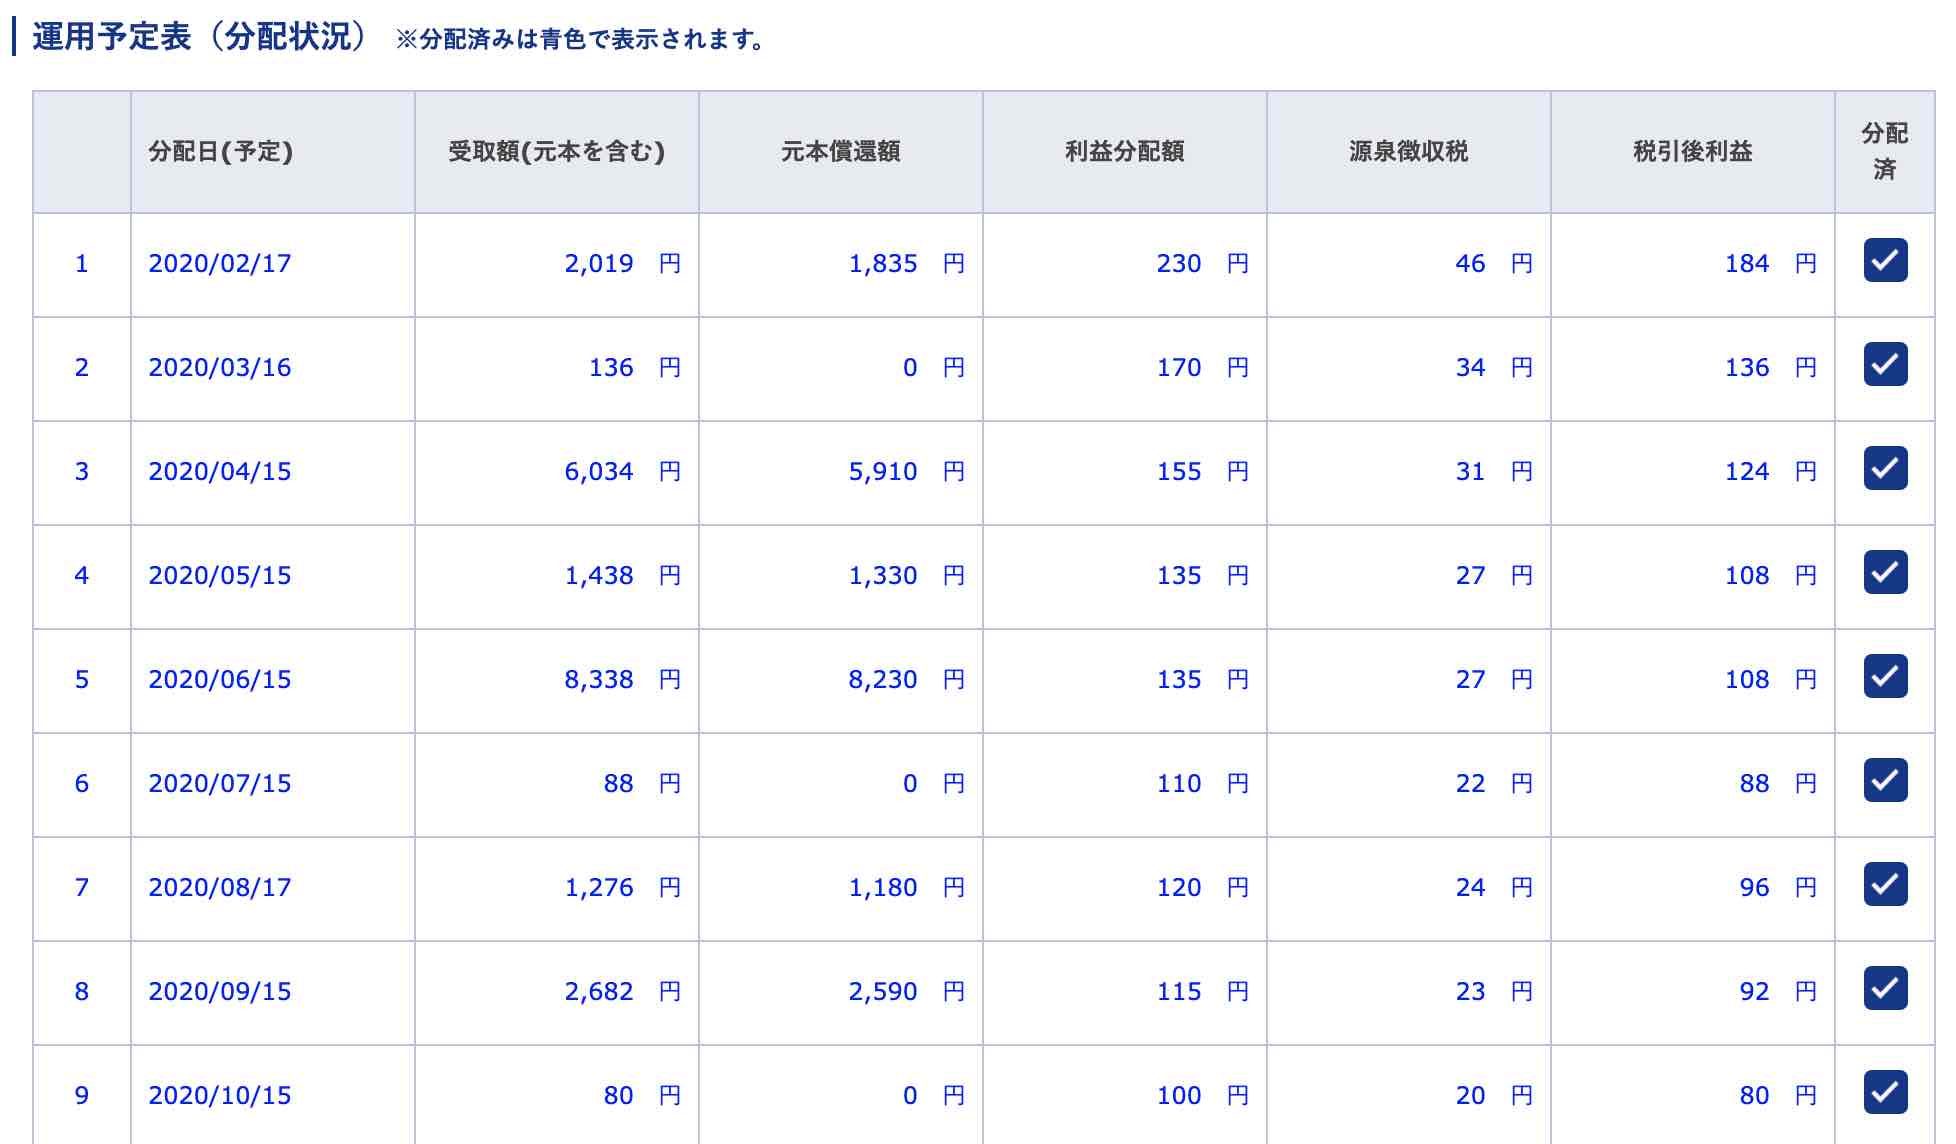The image size is (1956, 1144).
Task: Click the profit distribution 100 円
Action: coord(1202,1095)
